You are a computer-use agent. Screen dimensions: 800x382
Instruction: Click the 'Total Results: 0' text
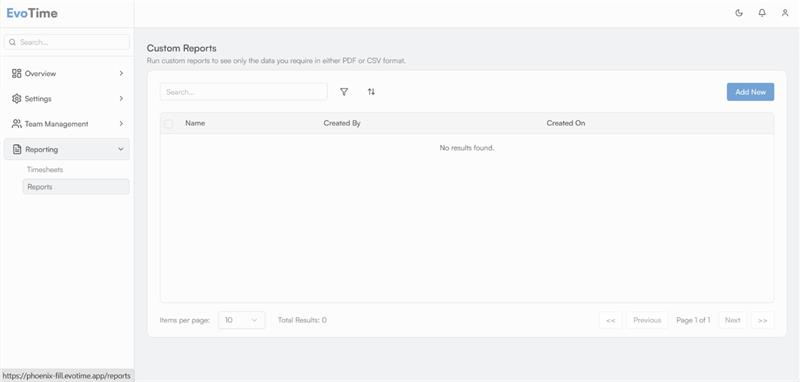point(302,320)
